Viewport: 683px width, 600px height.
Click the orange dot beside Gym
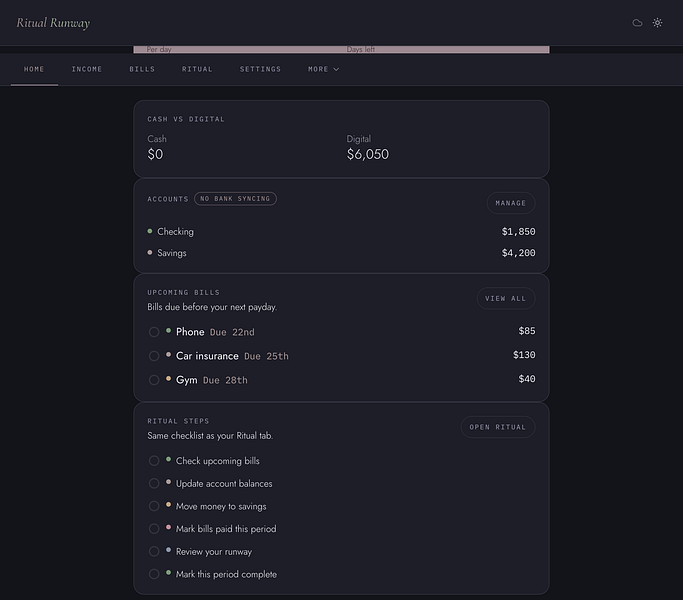(x=168, y=379)
